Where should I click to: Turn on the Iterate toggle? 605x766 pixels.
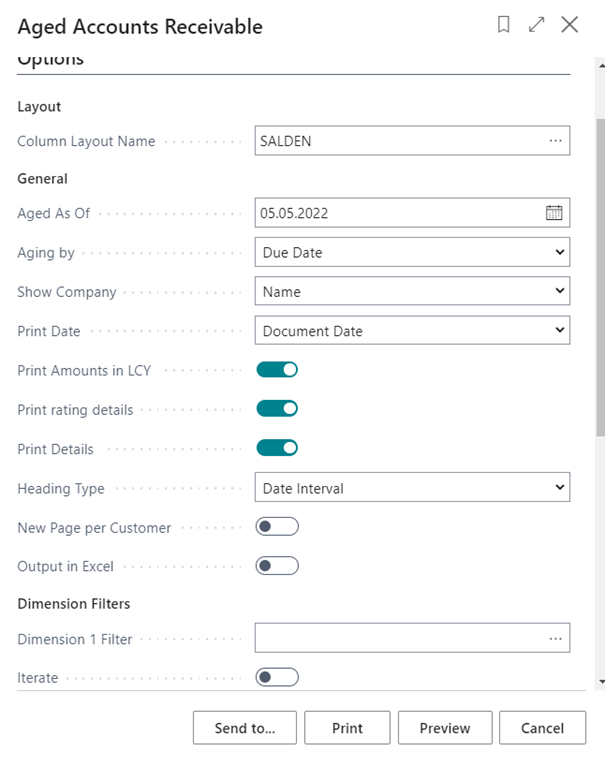277,678
